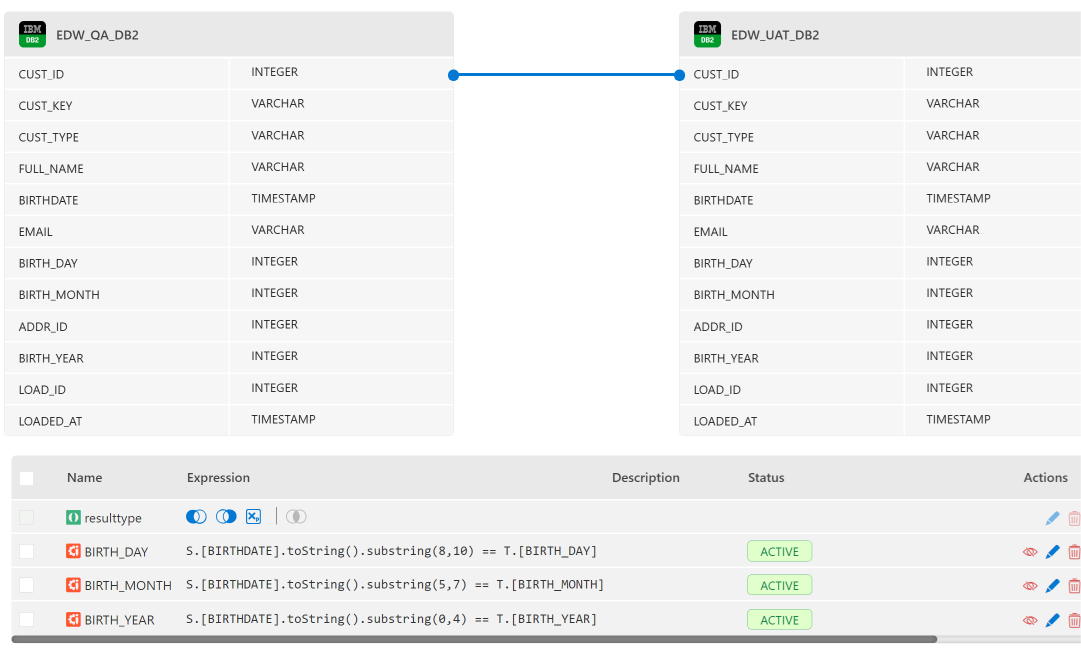
Task: Click the CUST_ID connector dot on EDW_QA_DB2
Action: (x=453, y=75)
